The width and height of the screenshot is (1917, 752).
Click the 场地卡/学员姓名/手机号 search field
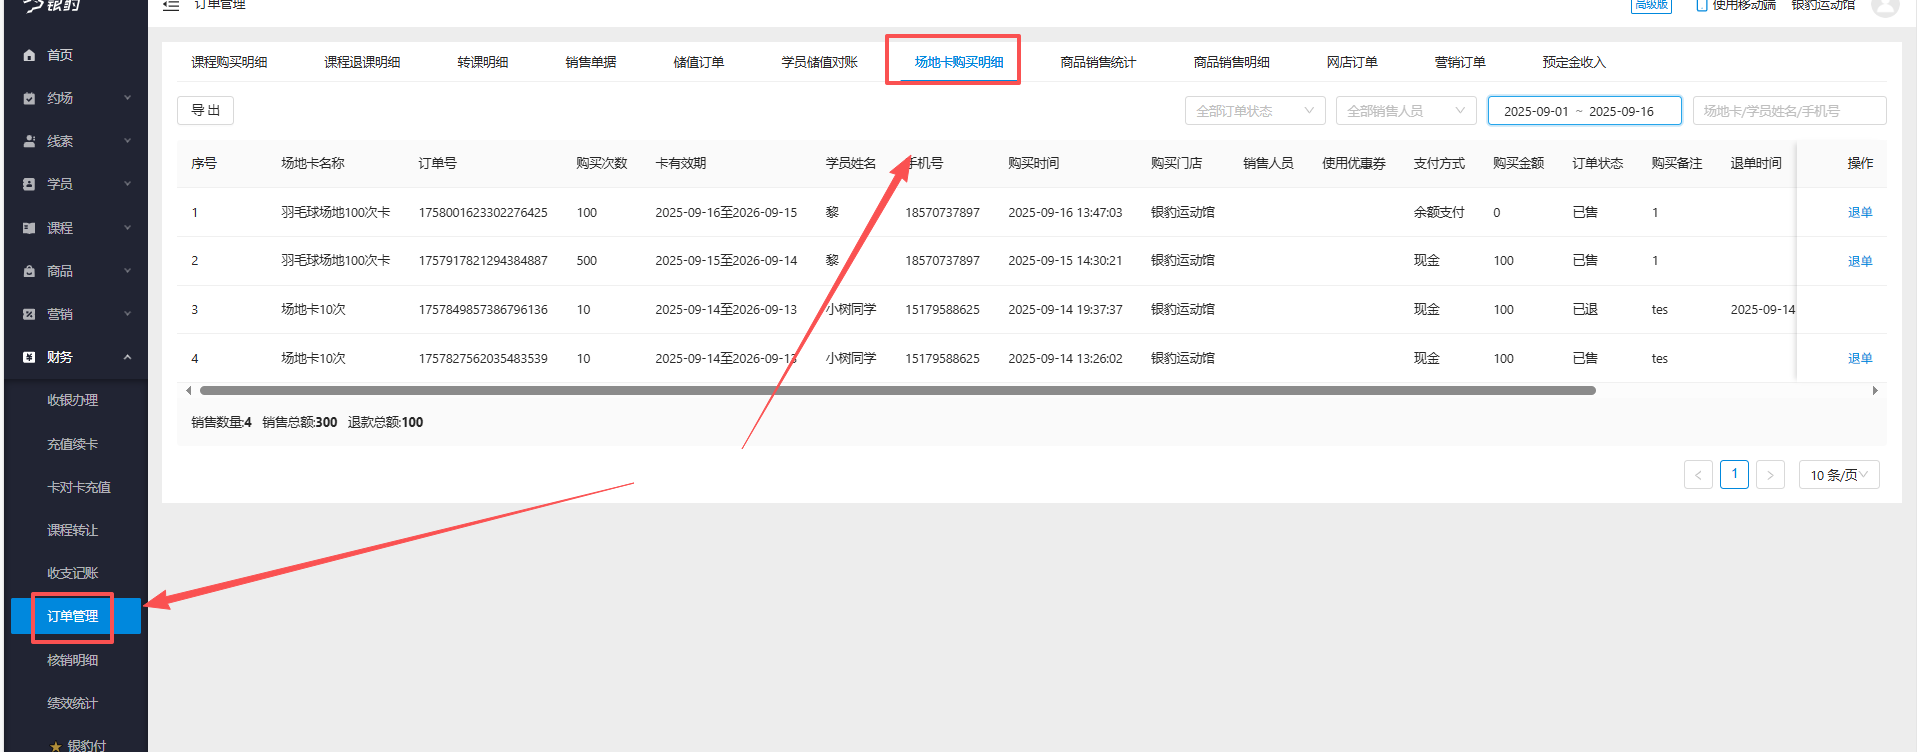[1788, 111]
